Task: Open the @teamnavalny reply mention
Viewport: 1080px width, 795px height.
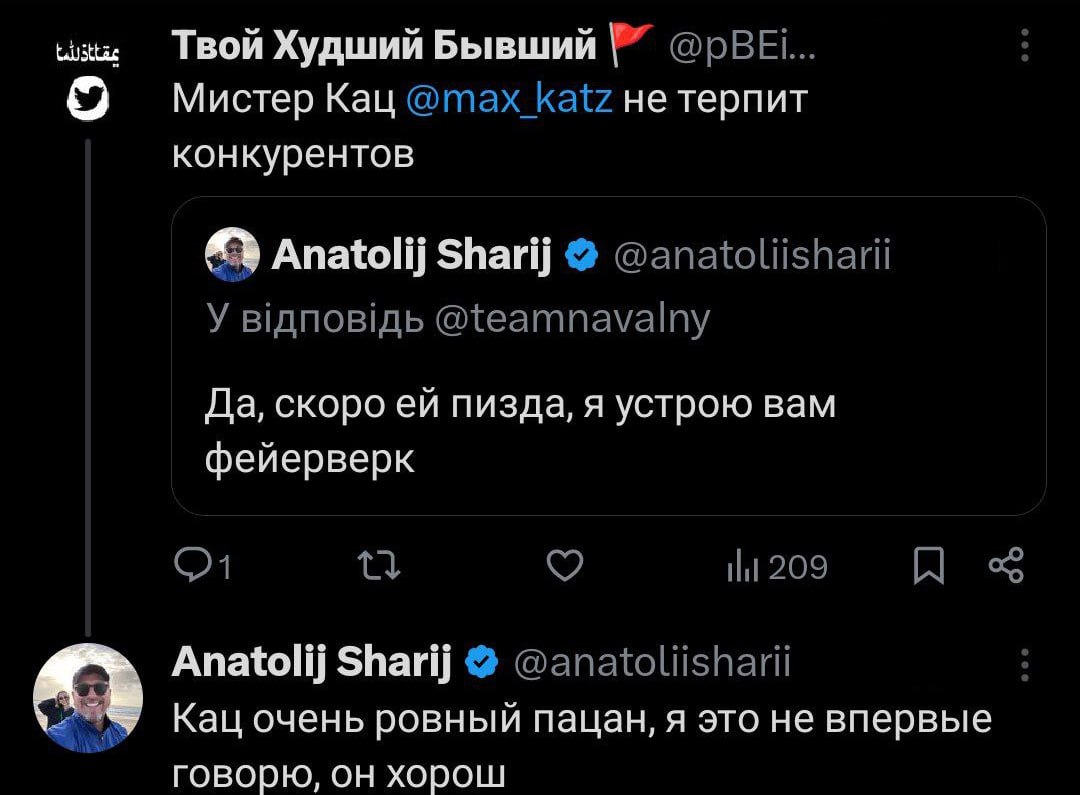Action: [574, 317]
